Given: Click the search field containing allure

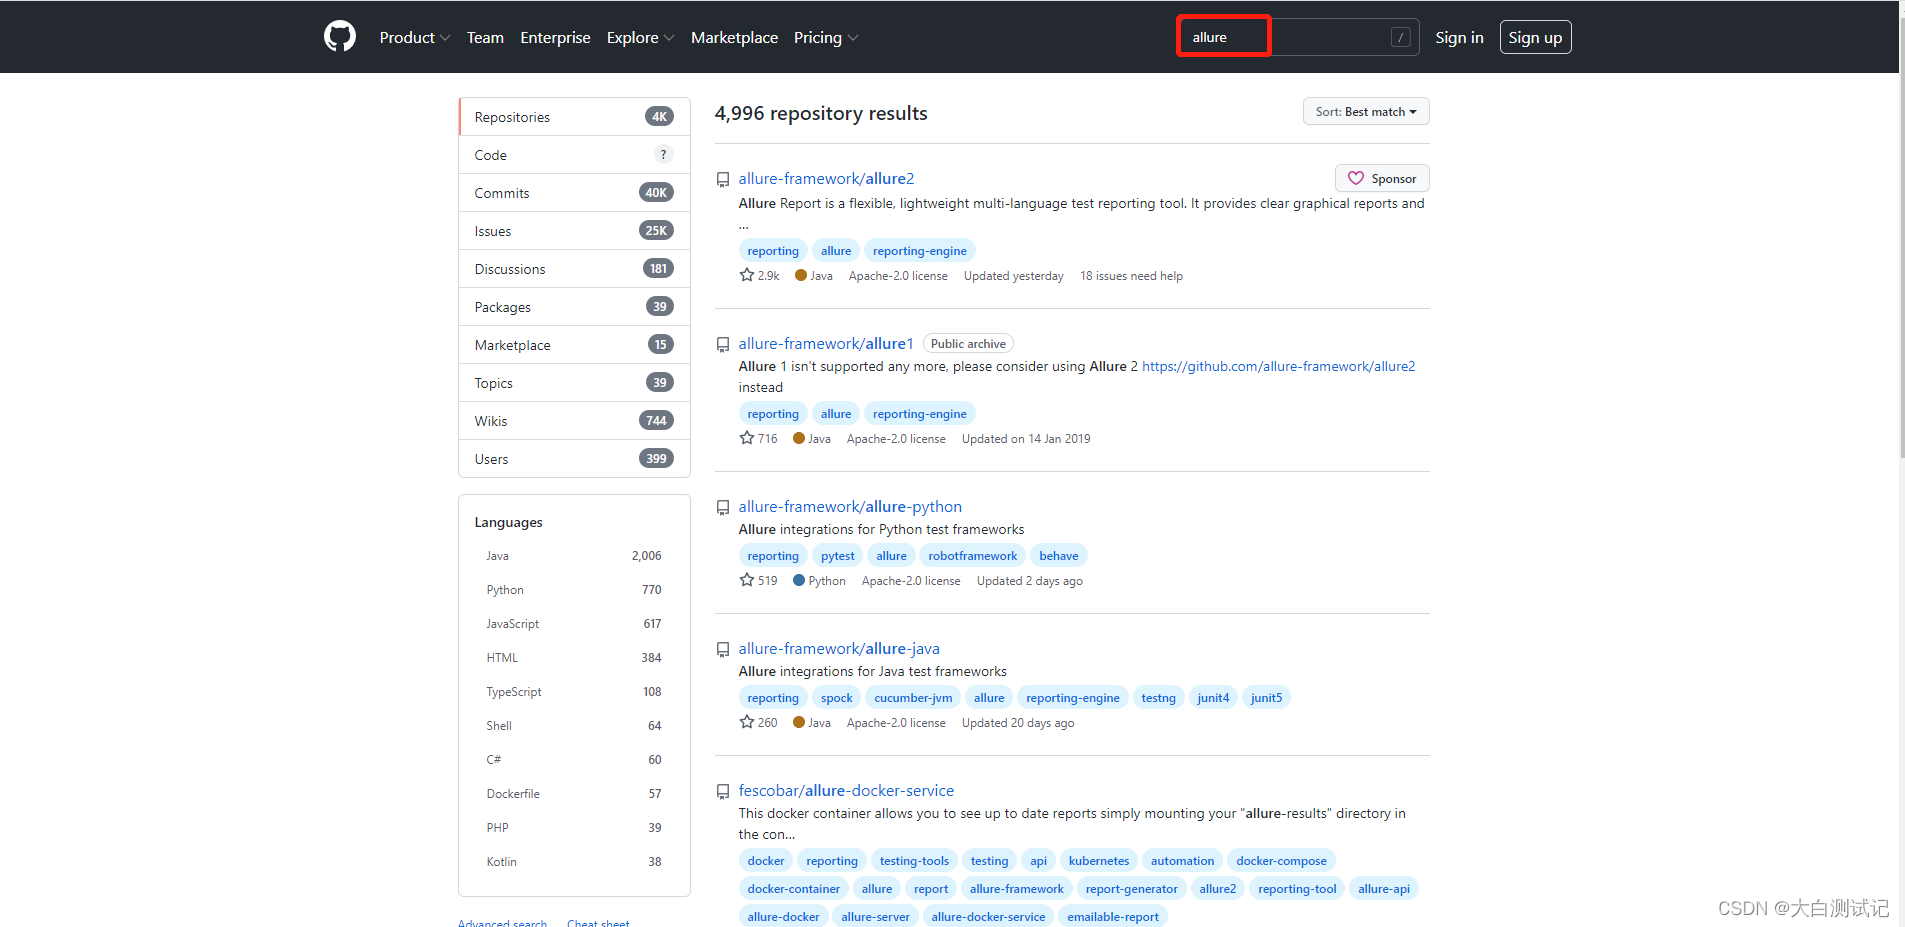Looking at the screenshot, I should point(1298,37).
